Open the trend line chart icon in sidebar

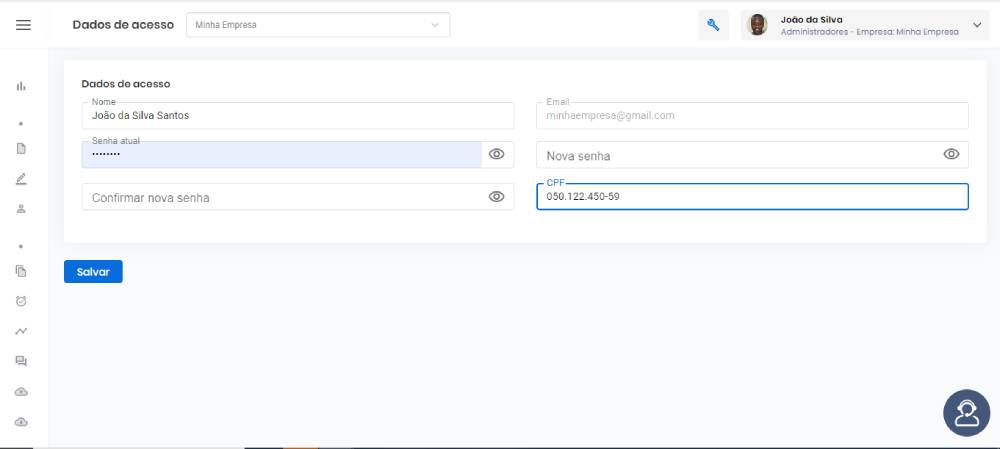coord(21,331)
